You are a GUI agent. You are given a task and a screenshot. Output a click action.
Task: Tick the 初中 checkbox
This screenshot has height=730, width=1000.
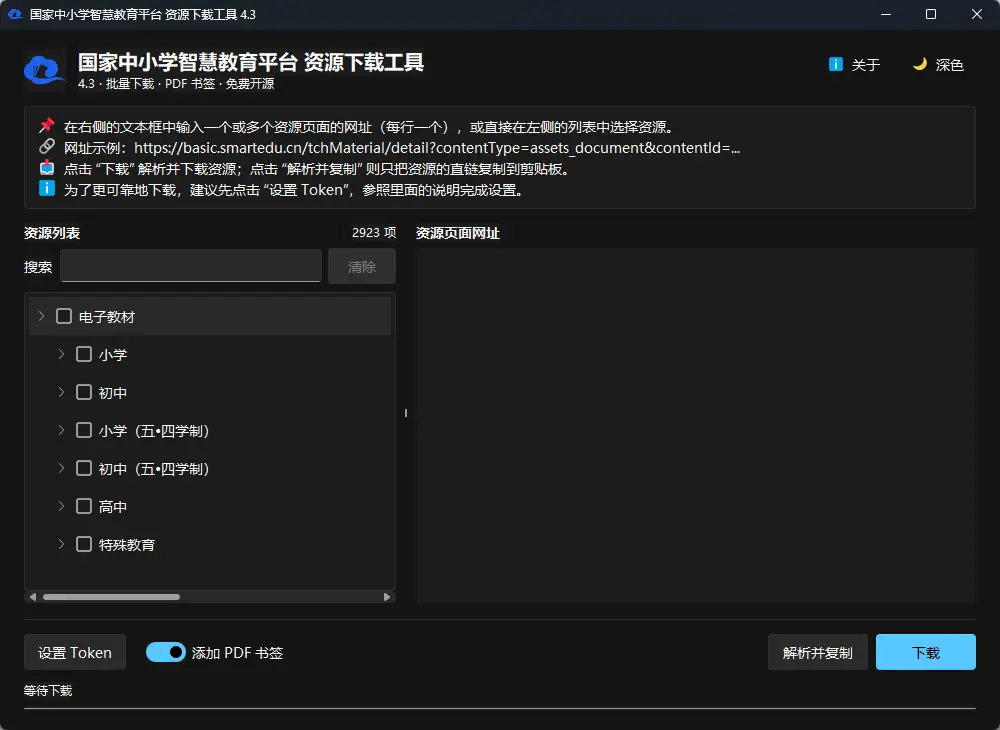84,392
